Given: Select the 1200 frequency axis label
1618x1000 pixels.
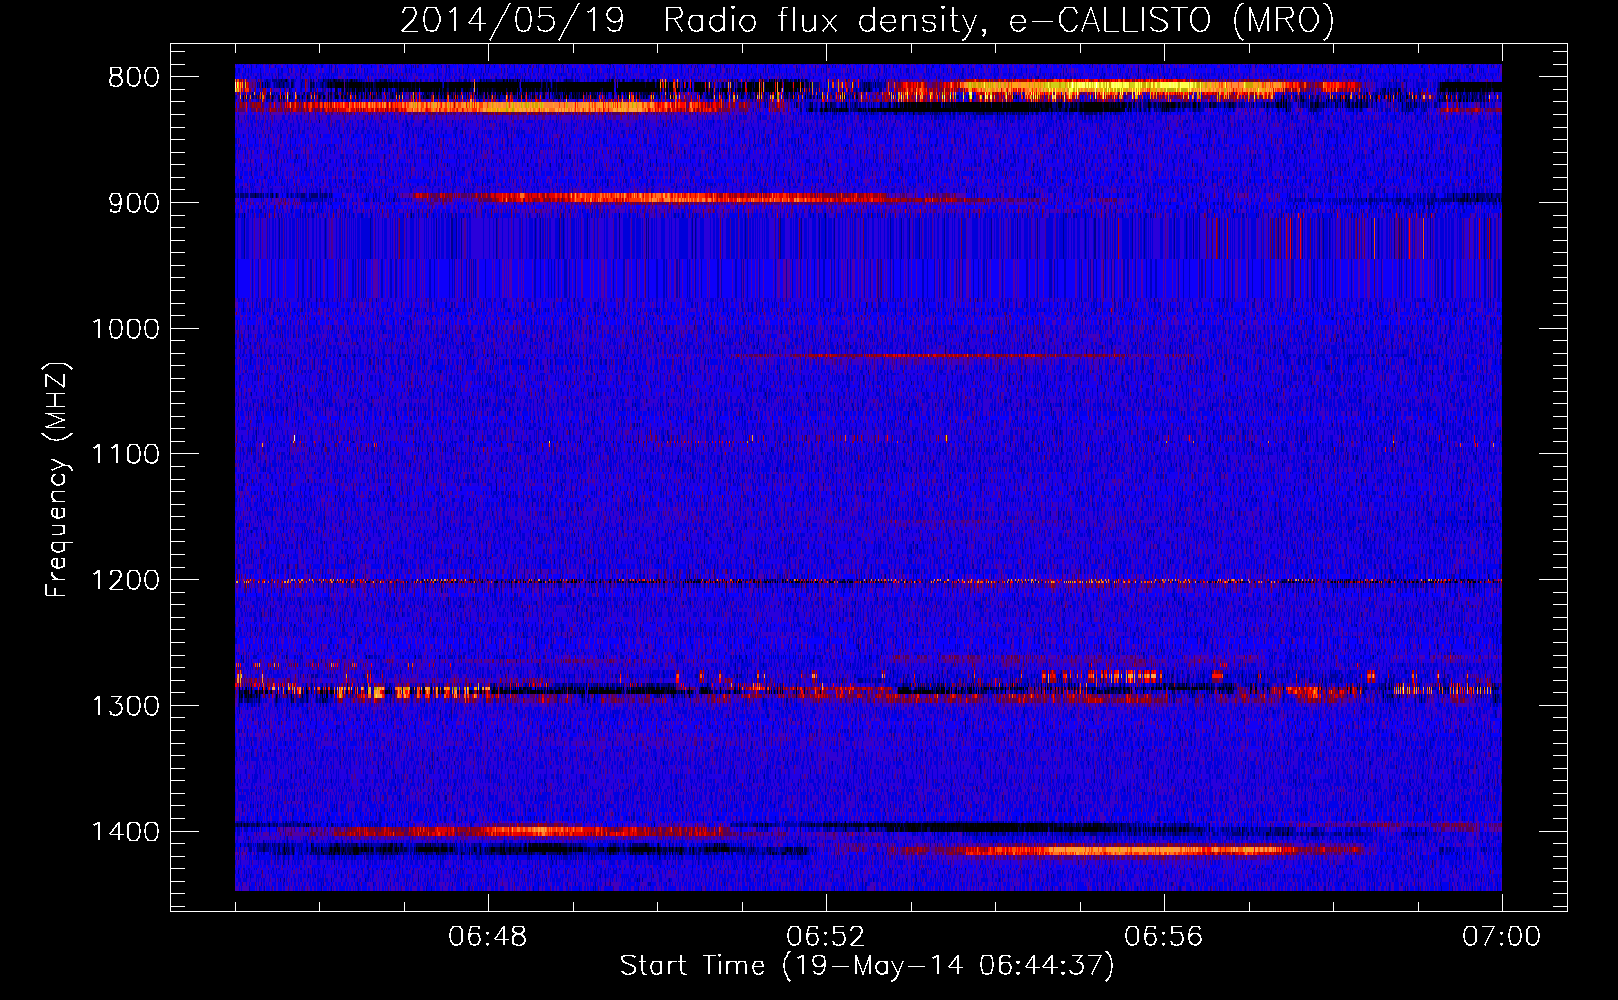Looking at the screenshot, I should coord(126,581).
